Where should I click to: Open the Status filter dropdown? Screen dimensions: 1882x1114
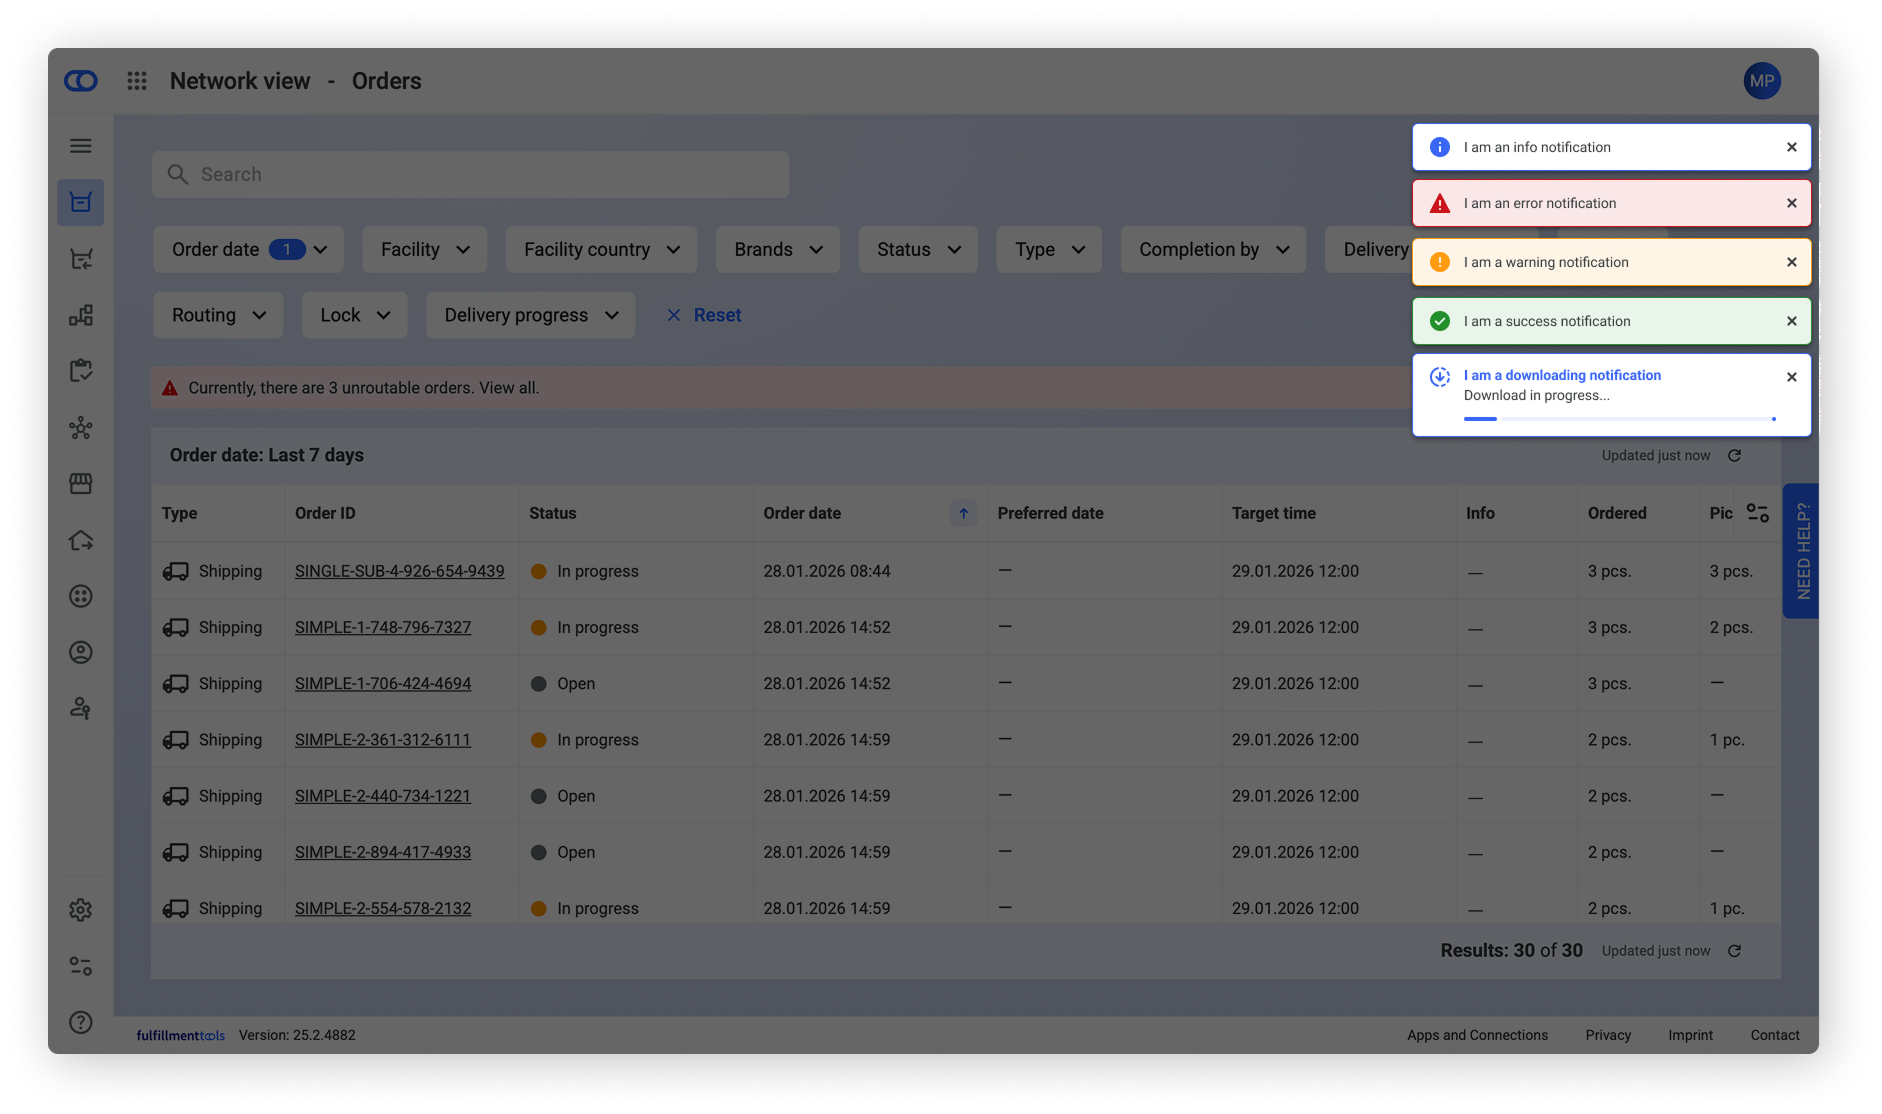pos(917,250)
